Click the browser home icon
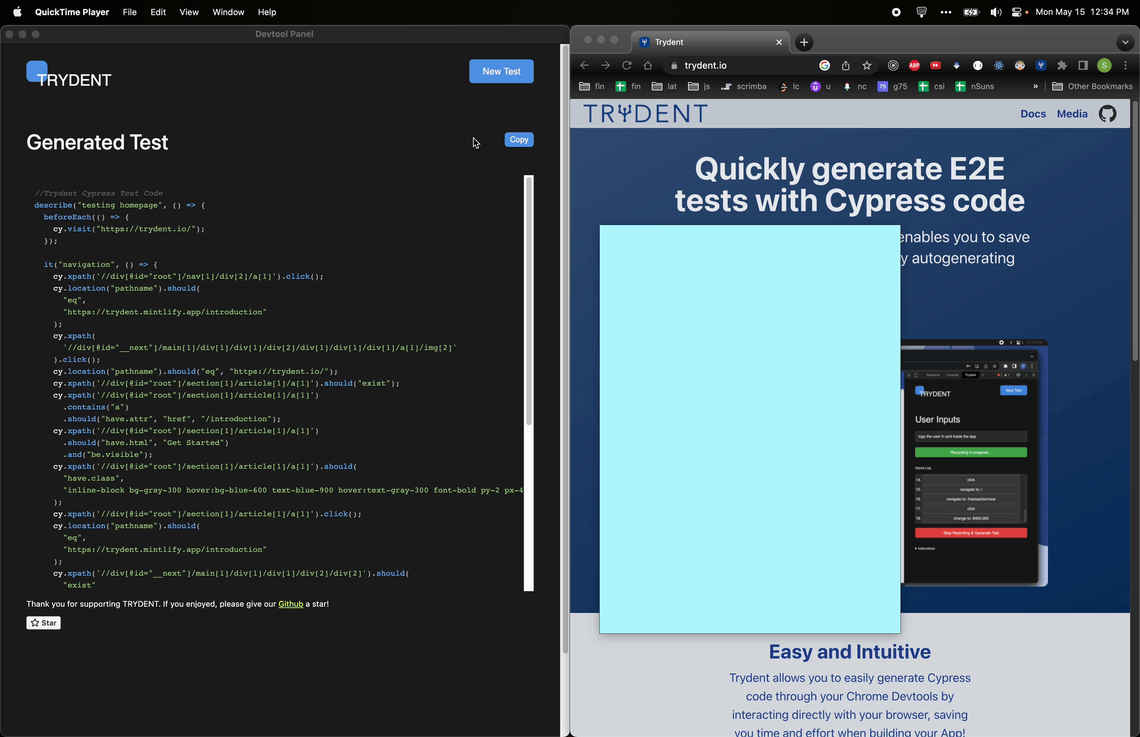The height and width of the screenshot is (737, 1140). pyautogui.click(x=648, y=65)
